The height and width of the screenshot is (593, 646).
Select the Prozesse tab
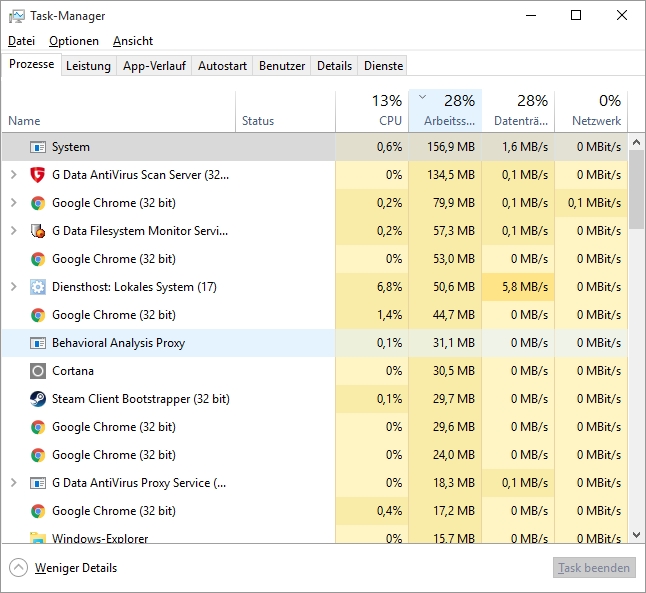tap(32, 65)
